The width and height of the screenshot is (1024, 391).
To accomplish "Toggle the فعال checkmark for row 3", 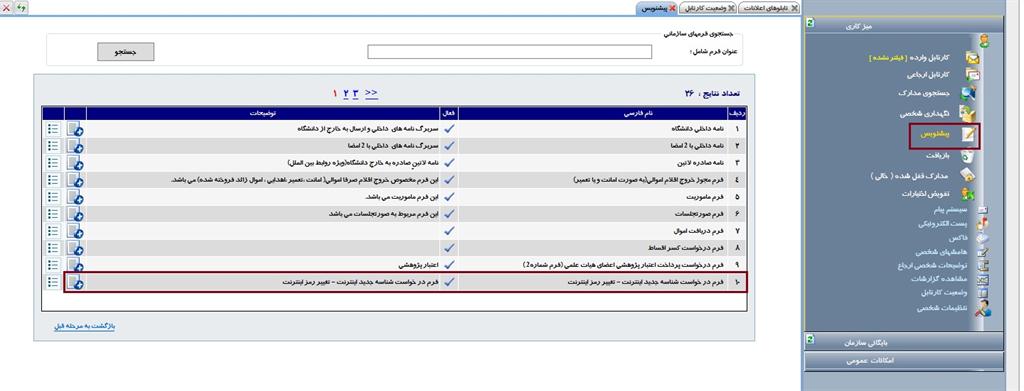I will (x=449, y=163).
